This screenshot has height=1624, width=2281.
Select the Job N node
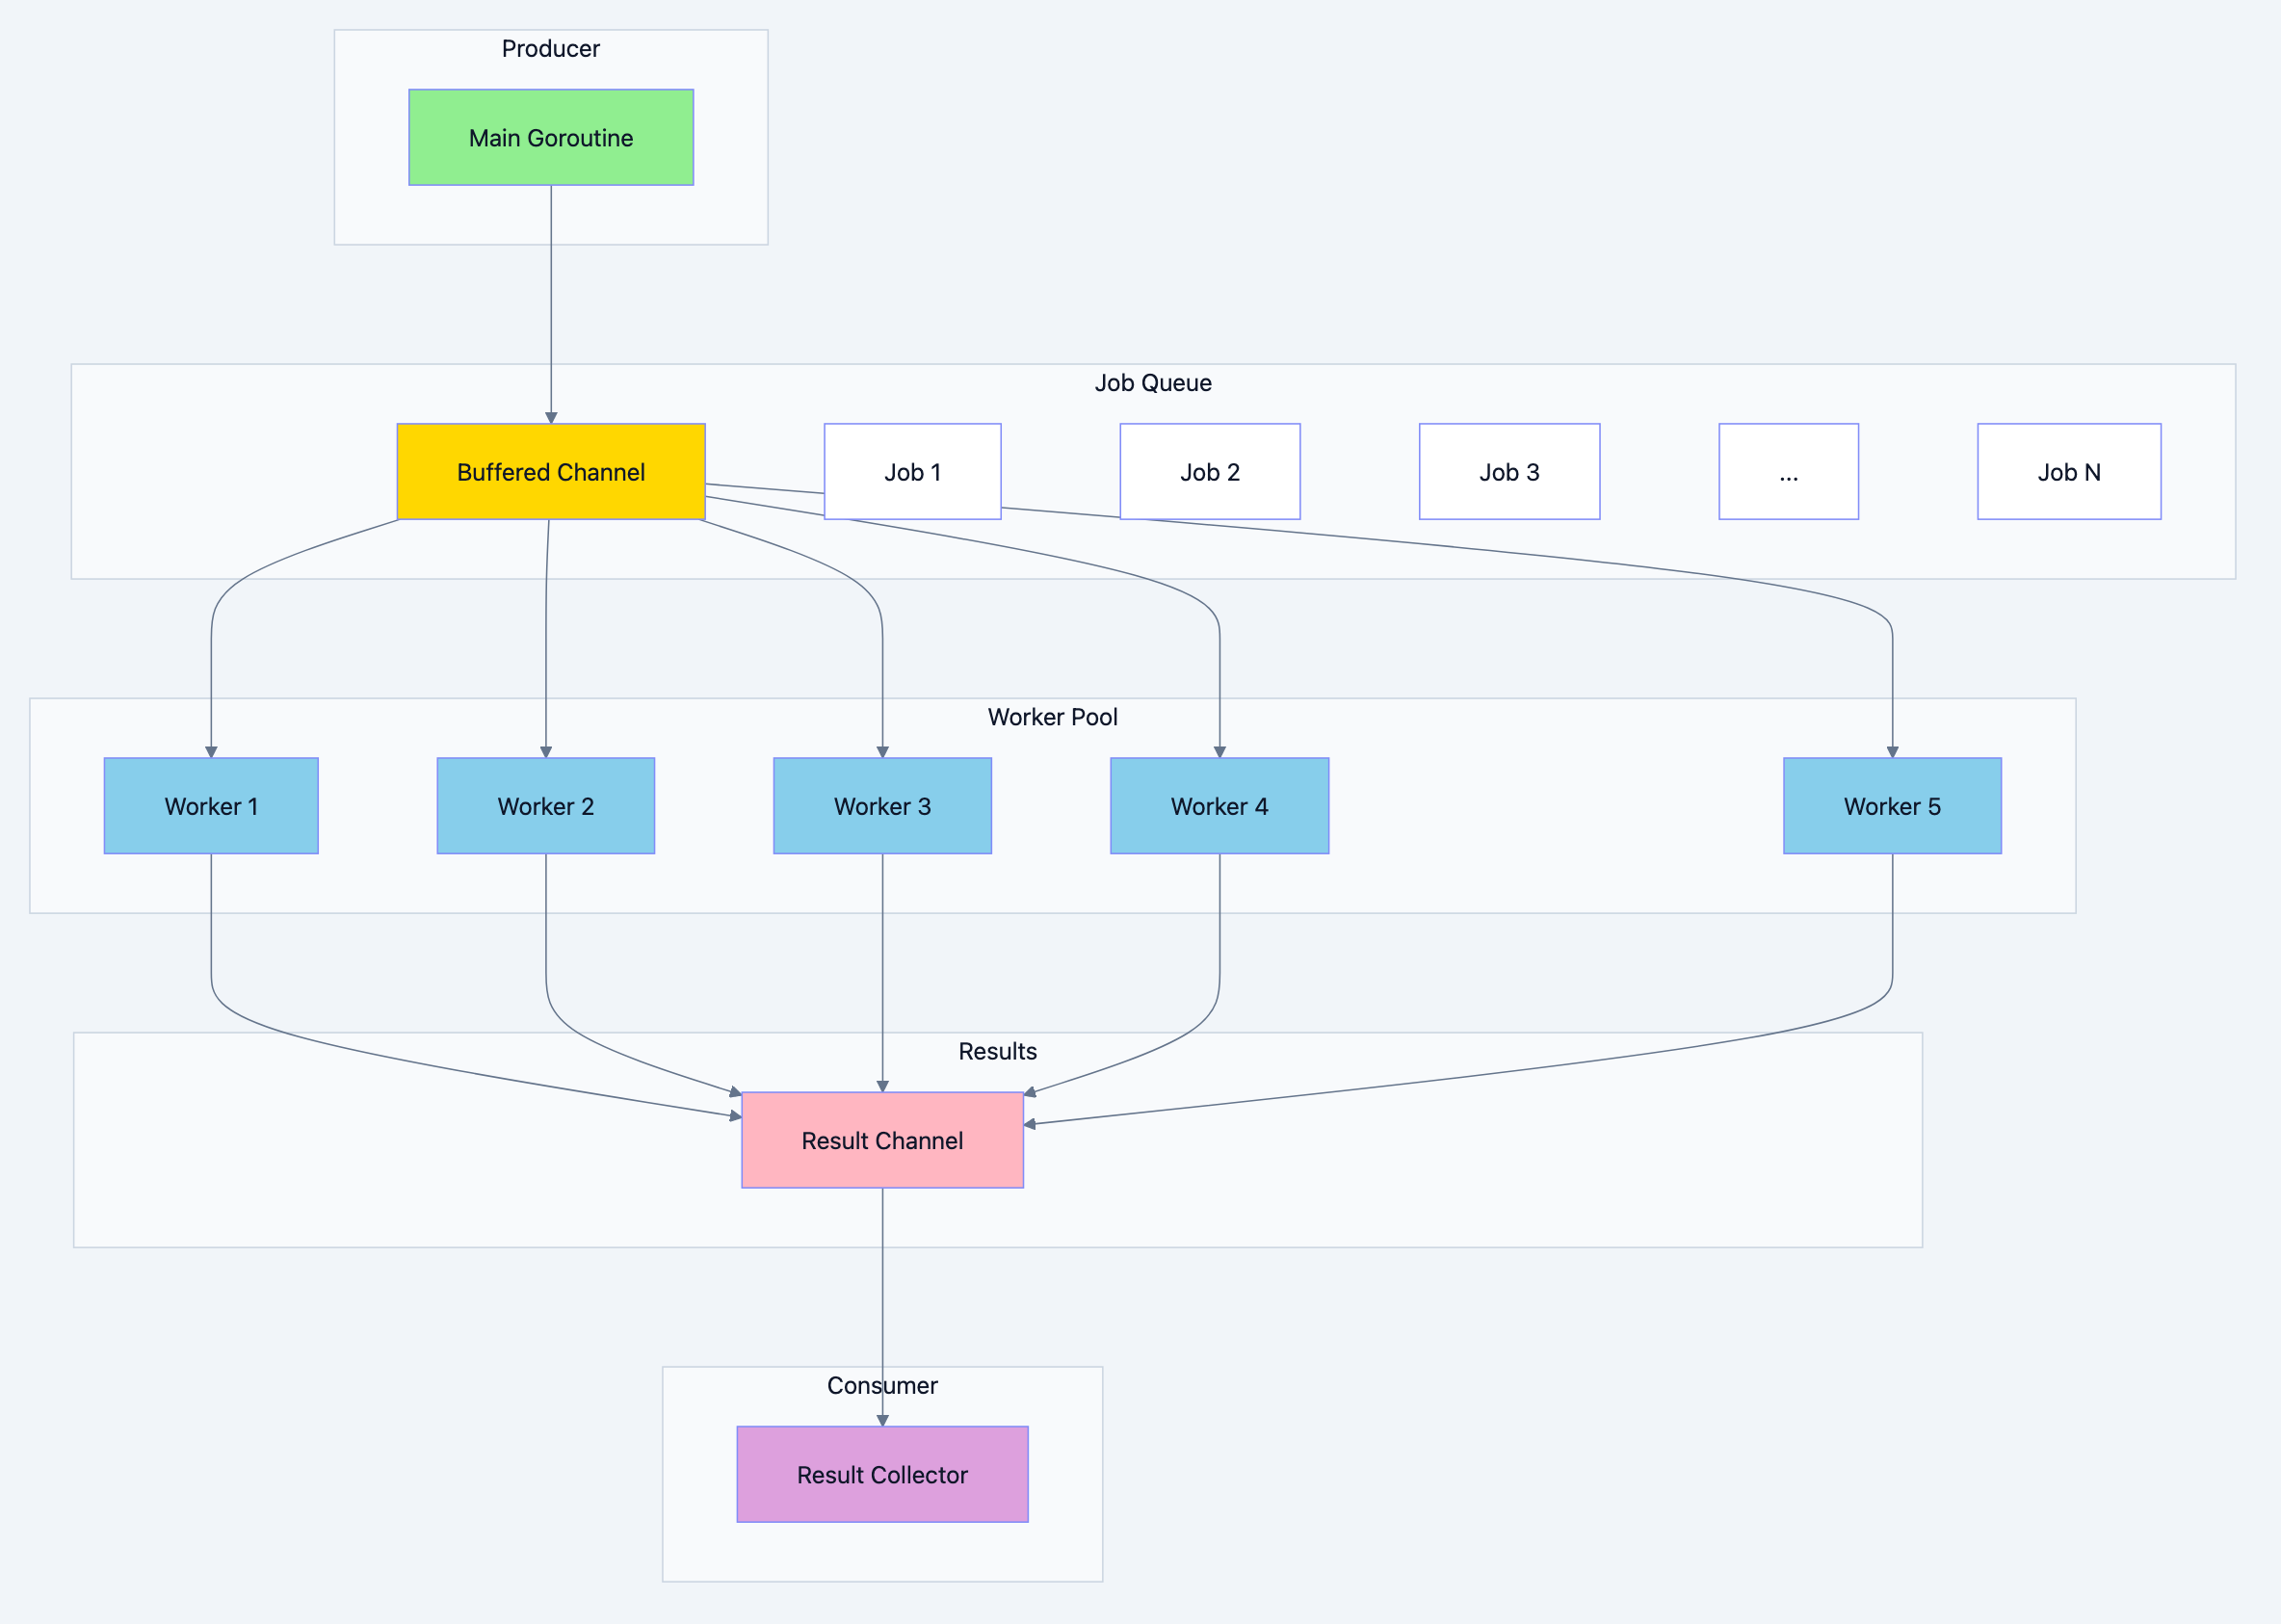click(x=2069, y=471)
